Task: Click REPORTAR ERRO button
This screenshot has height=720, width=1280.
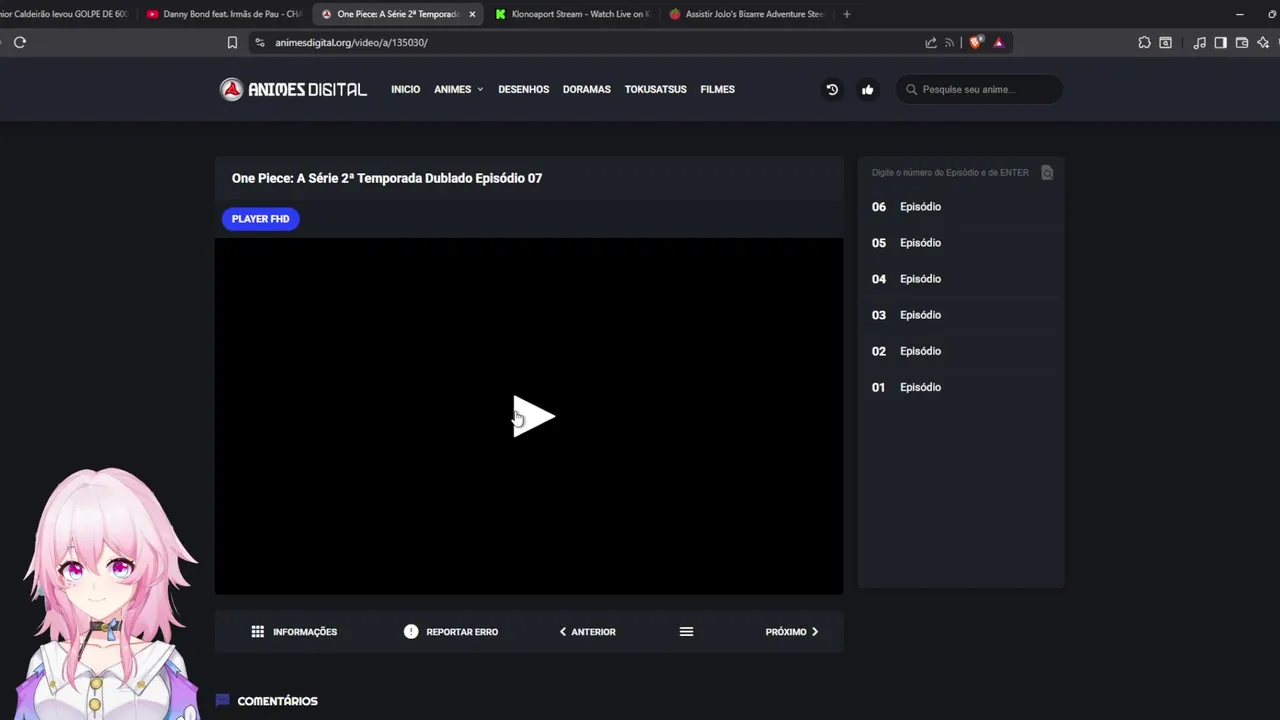Action: pos(451,631)
